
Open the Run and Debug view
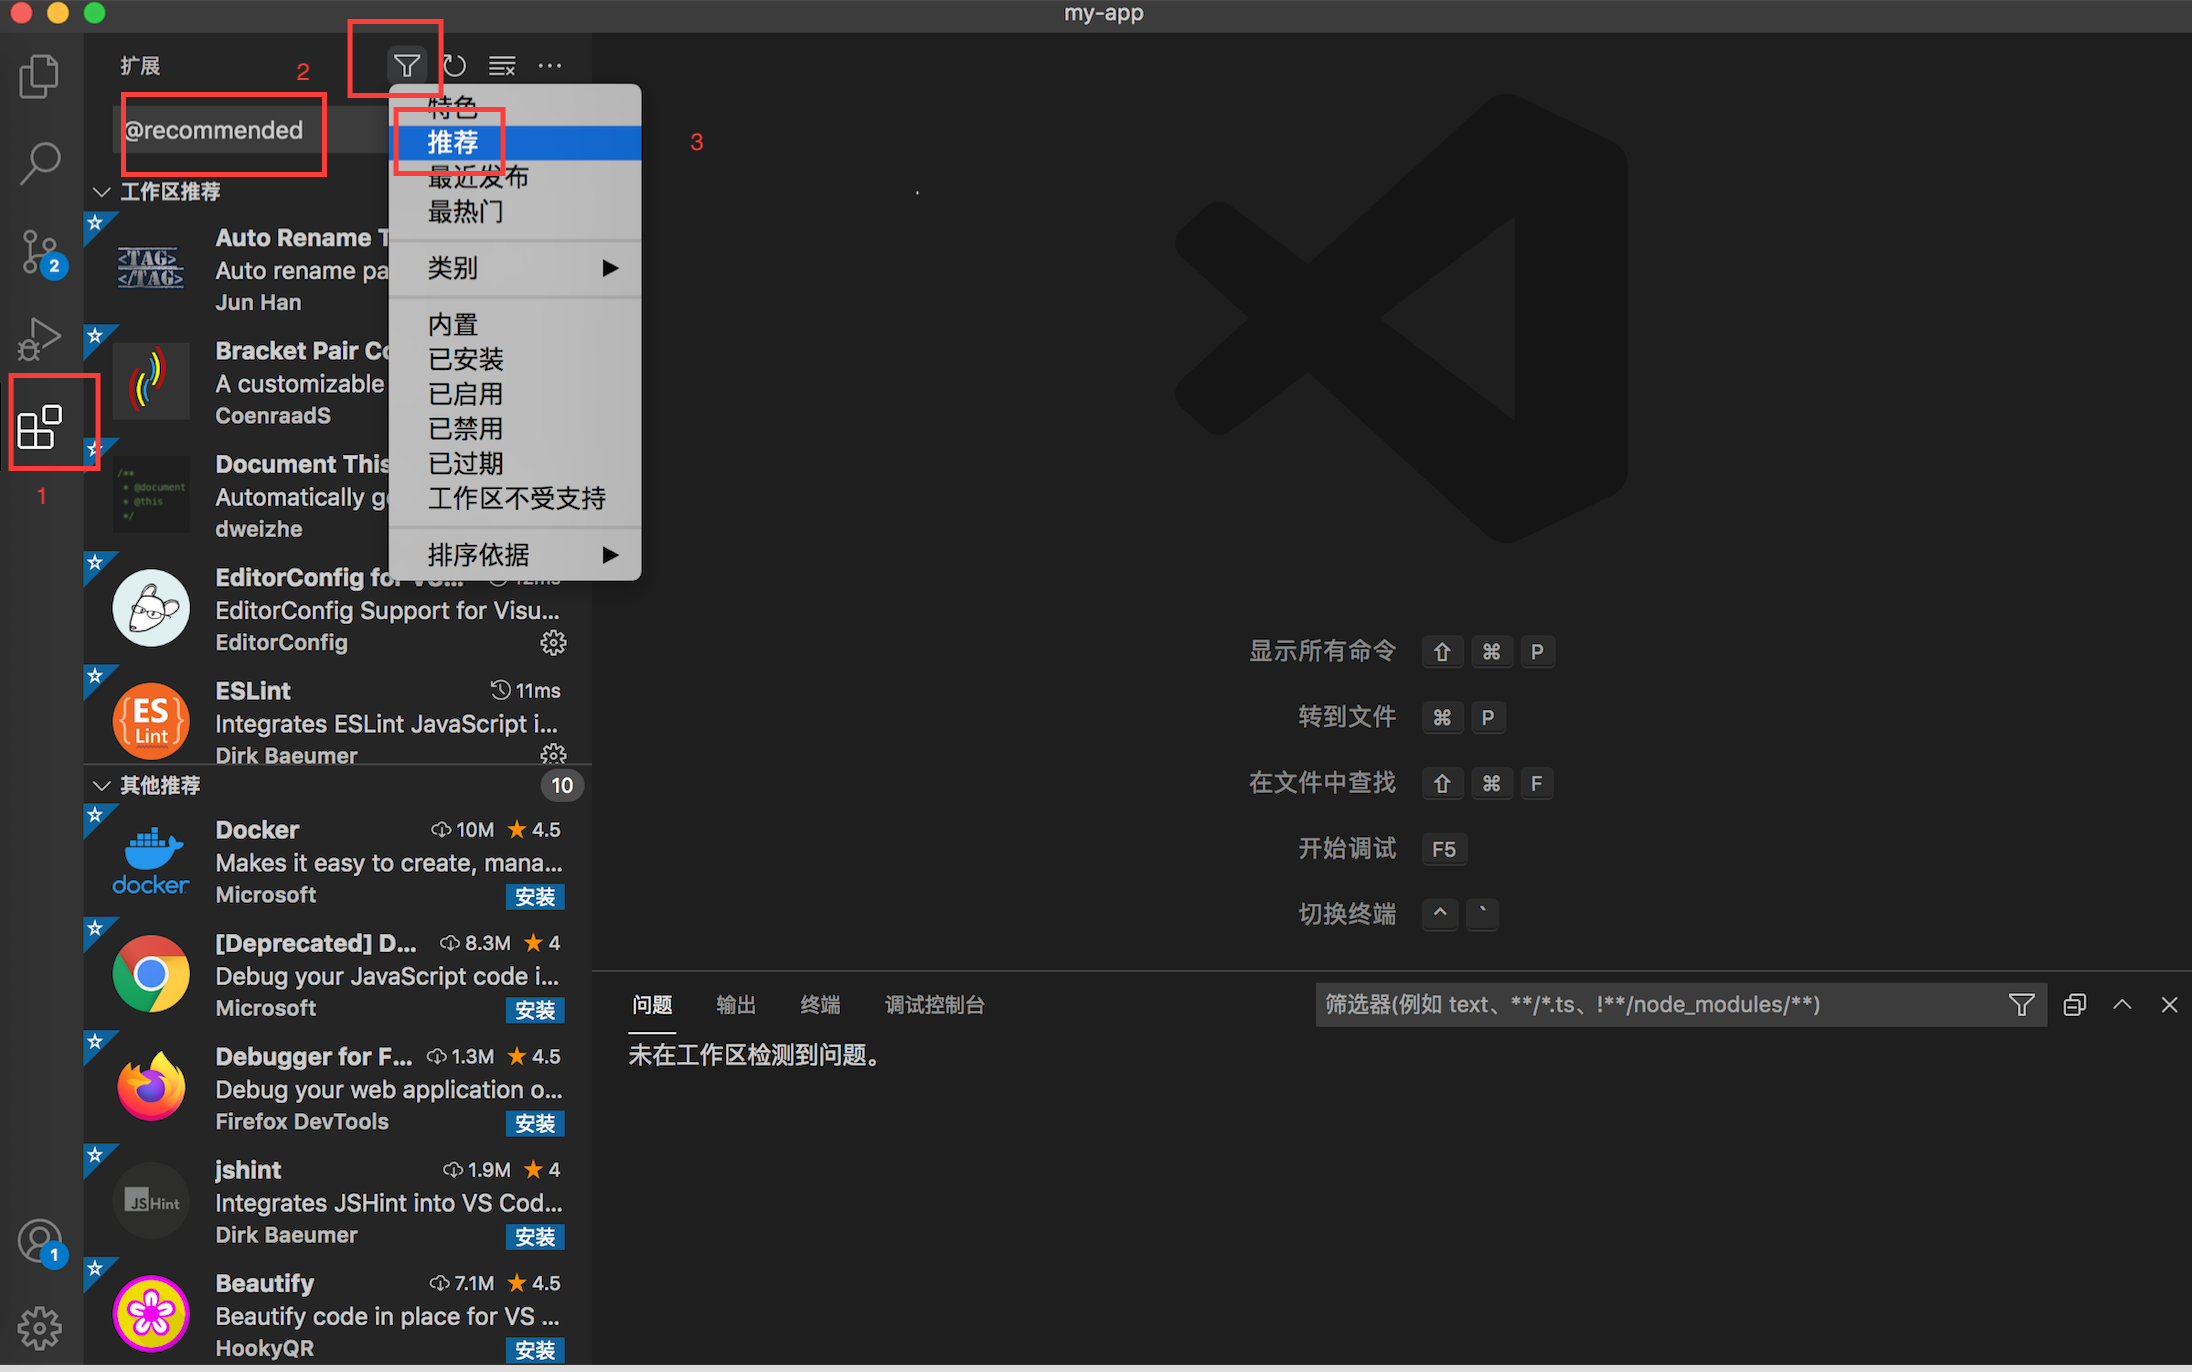point(40,338)
